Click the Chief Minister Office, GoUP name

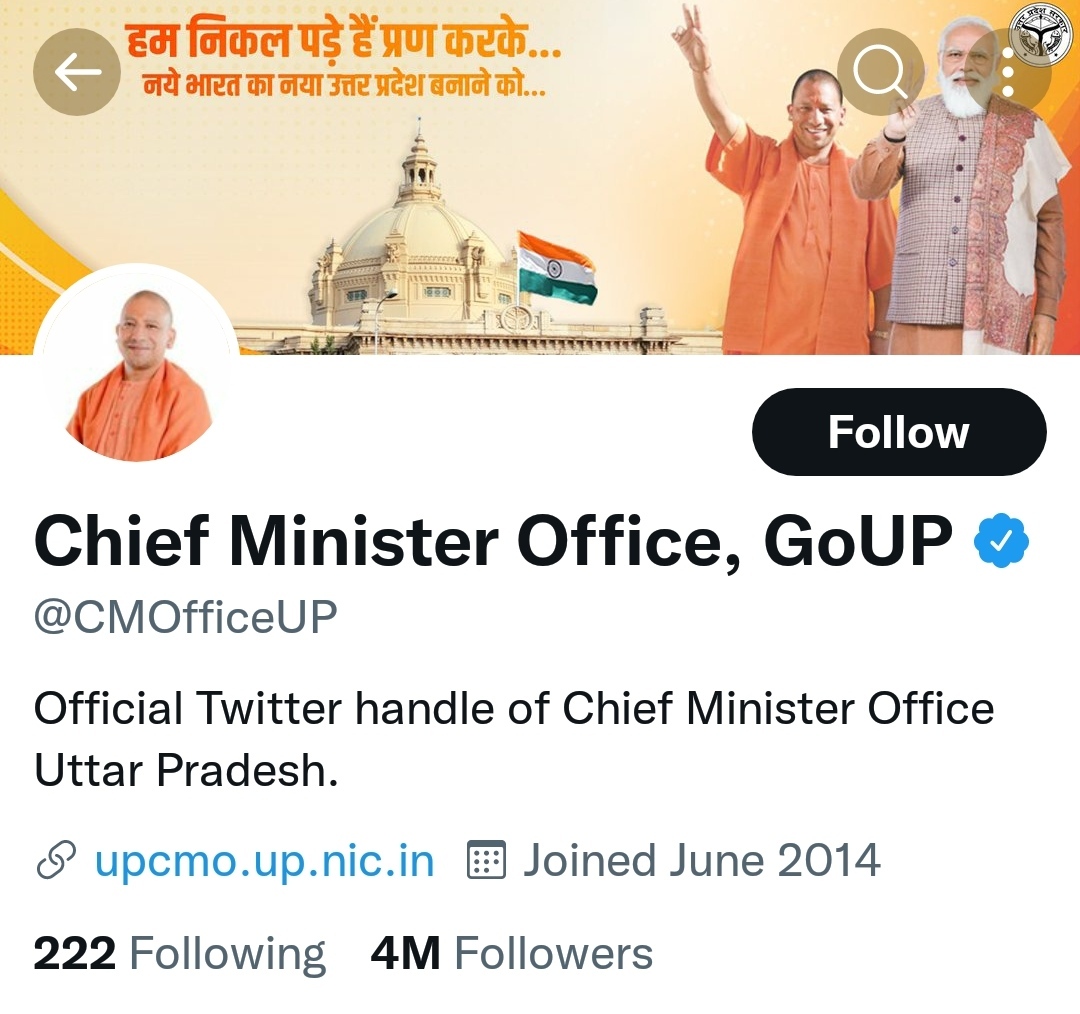[493, 541]
